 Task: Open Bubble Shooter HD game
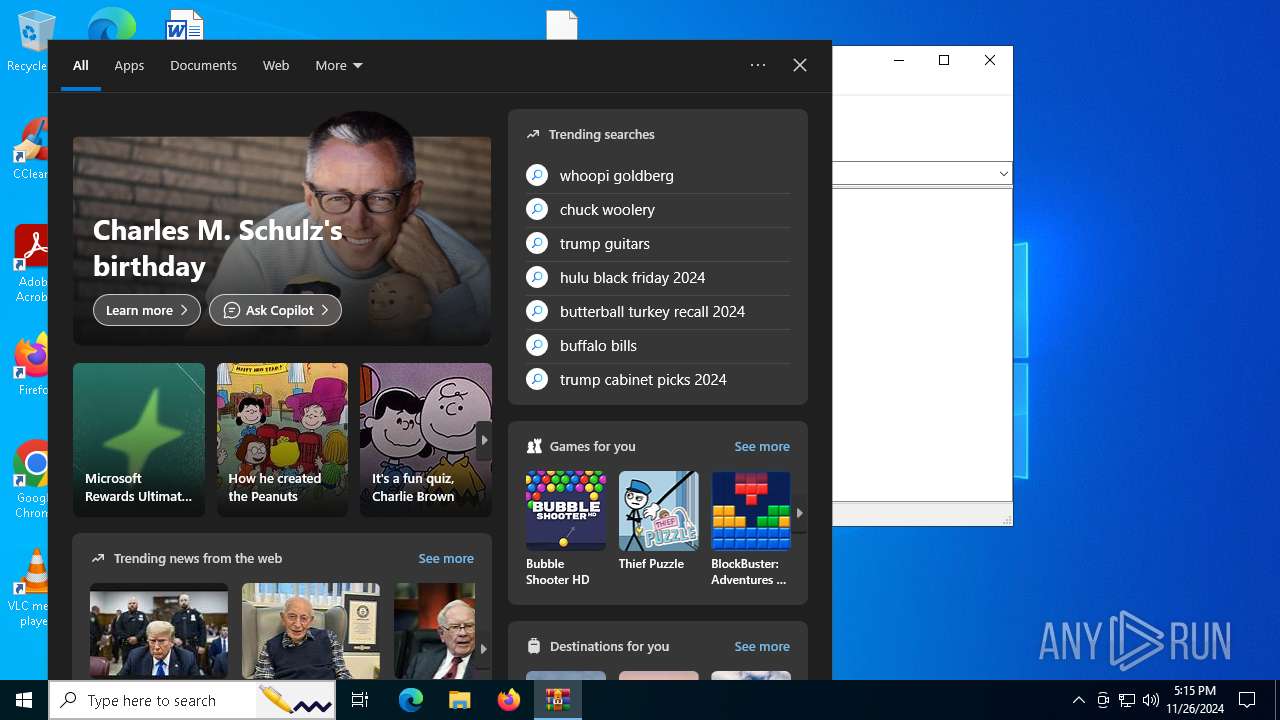click(566, 528)
